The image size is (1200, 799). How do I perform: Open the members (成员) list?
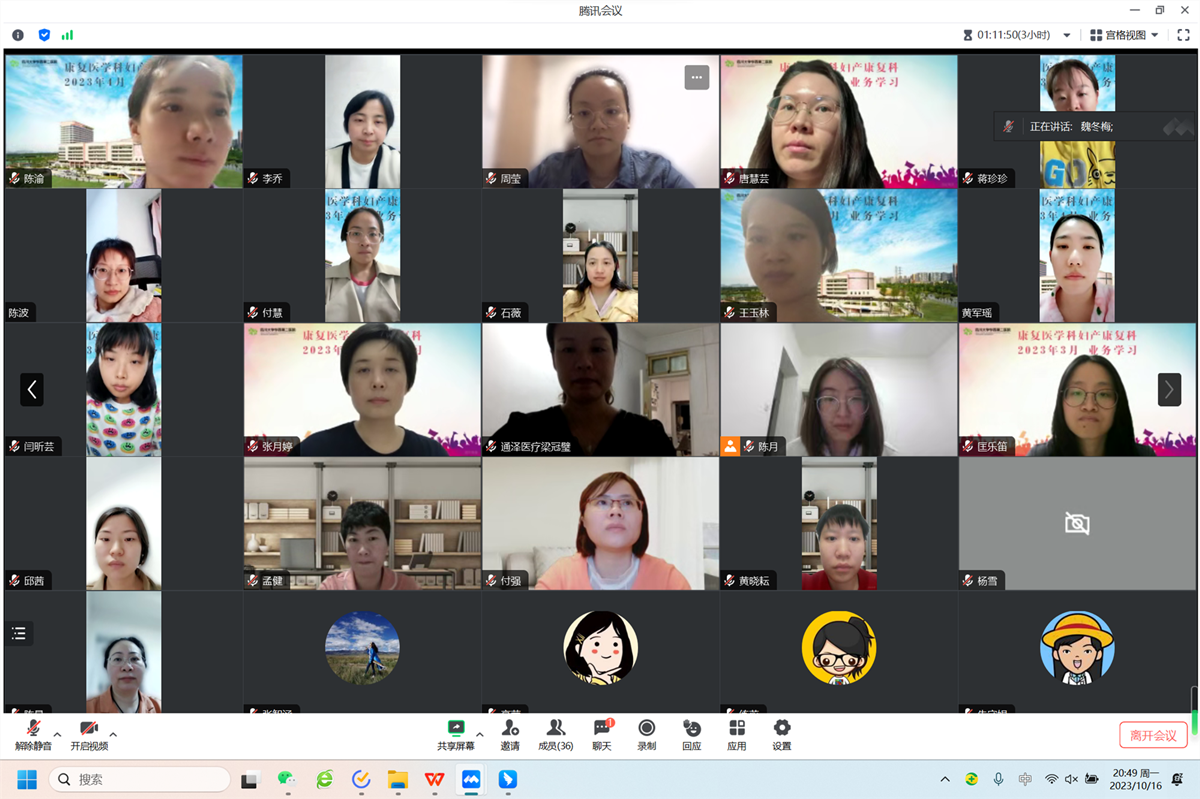(555, 735)
